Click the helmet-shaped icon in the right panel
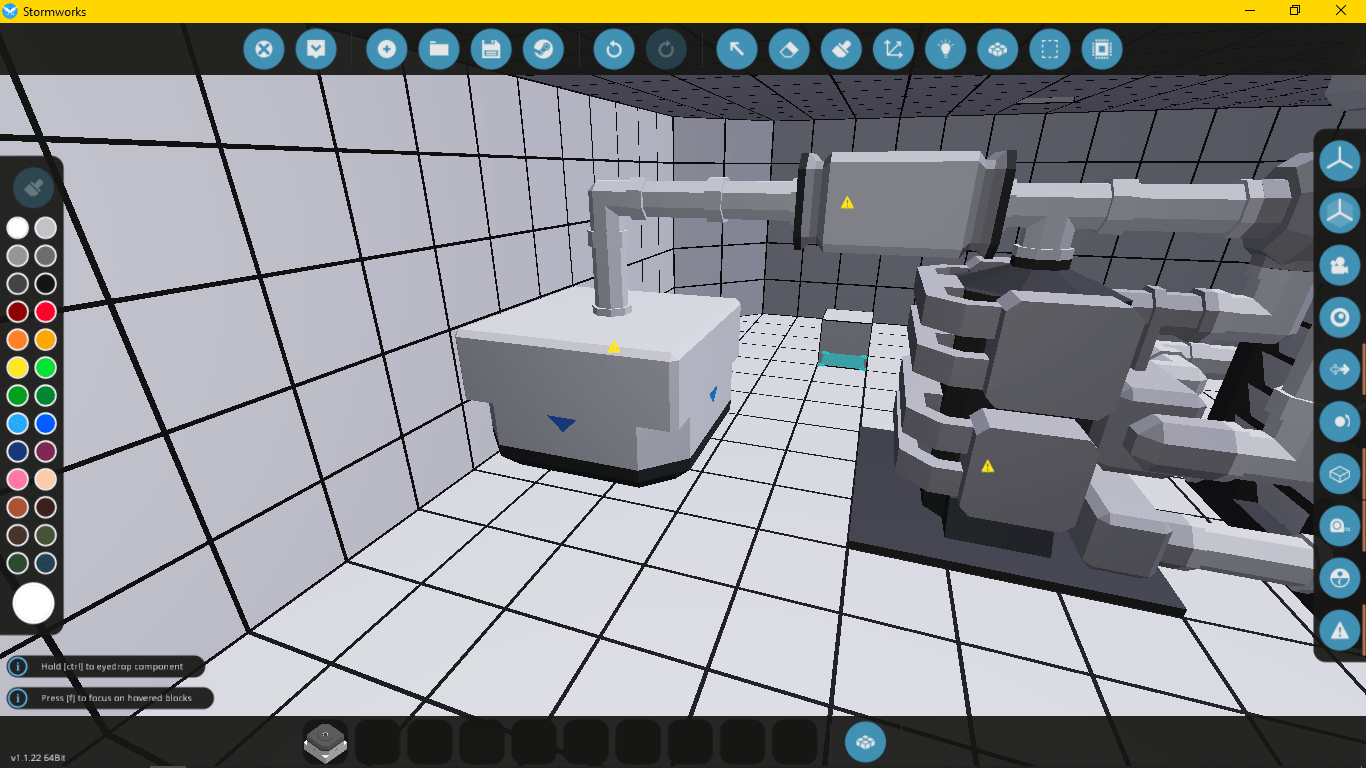 (1339, 577)
